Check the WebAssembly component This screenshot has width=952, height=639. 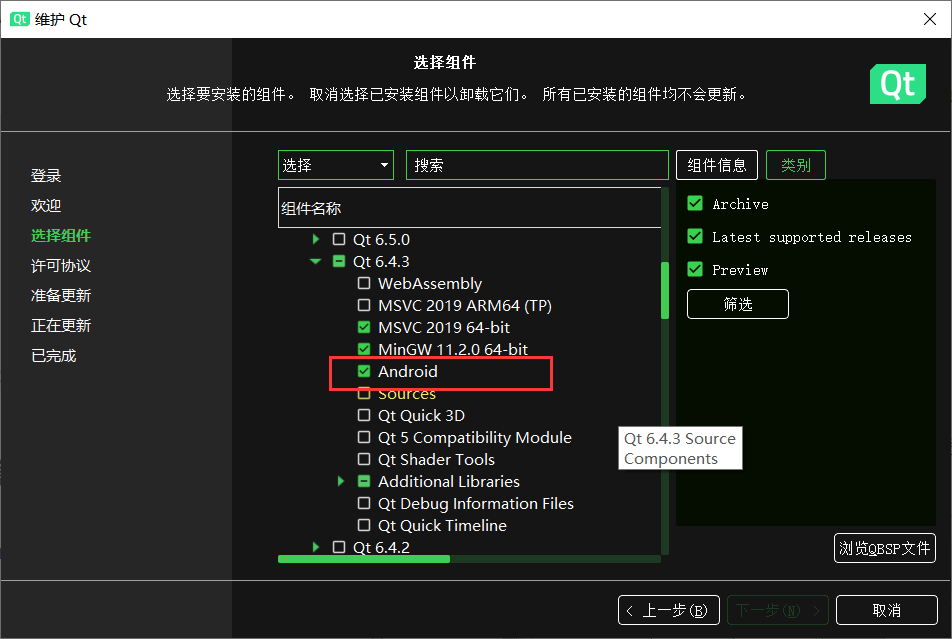tap(364, 283)
